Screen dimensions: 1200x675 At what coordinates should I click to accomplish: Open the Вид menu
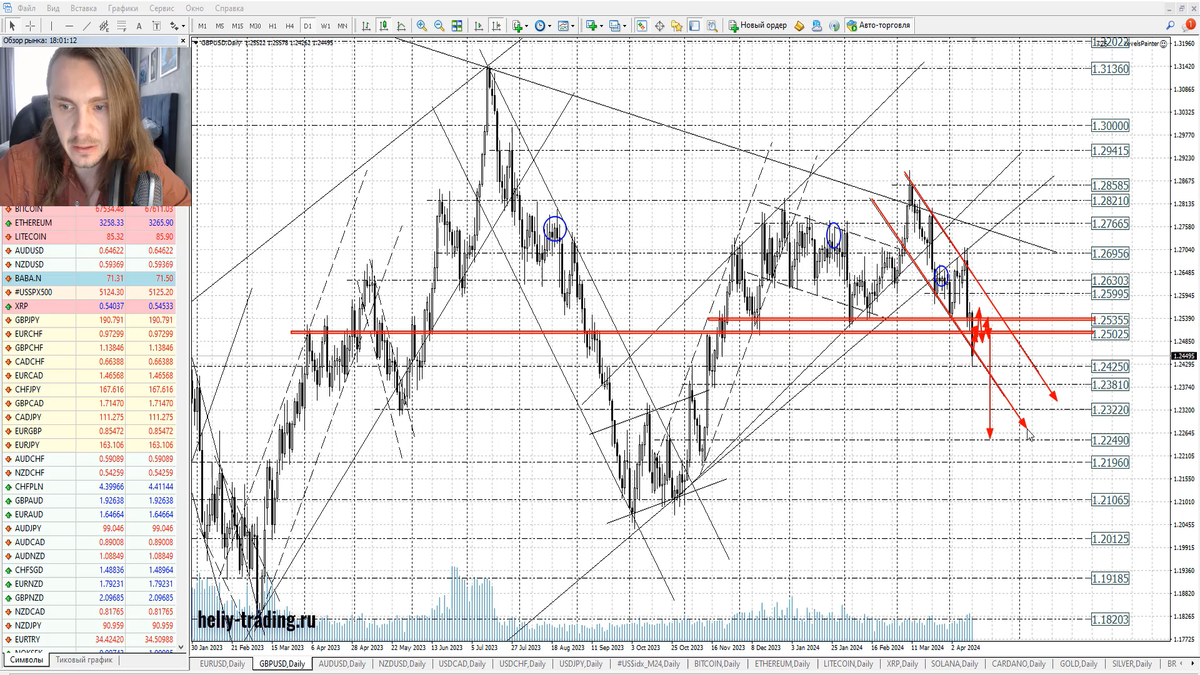[x=53, y=8]
